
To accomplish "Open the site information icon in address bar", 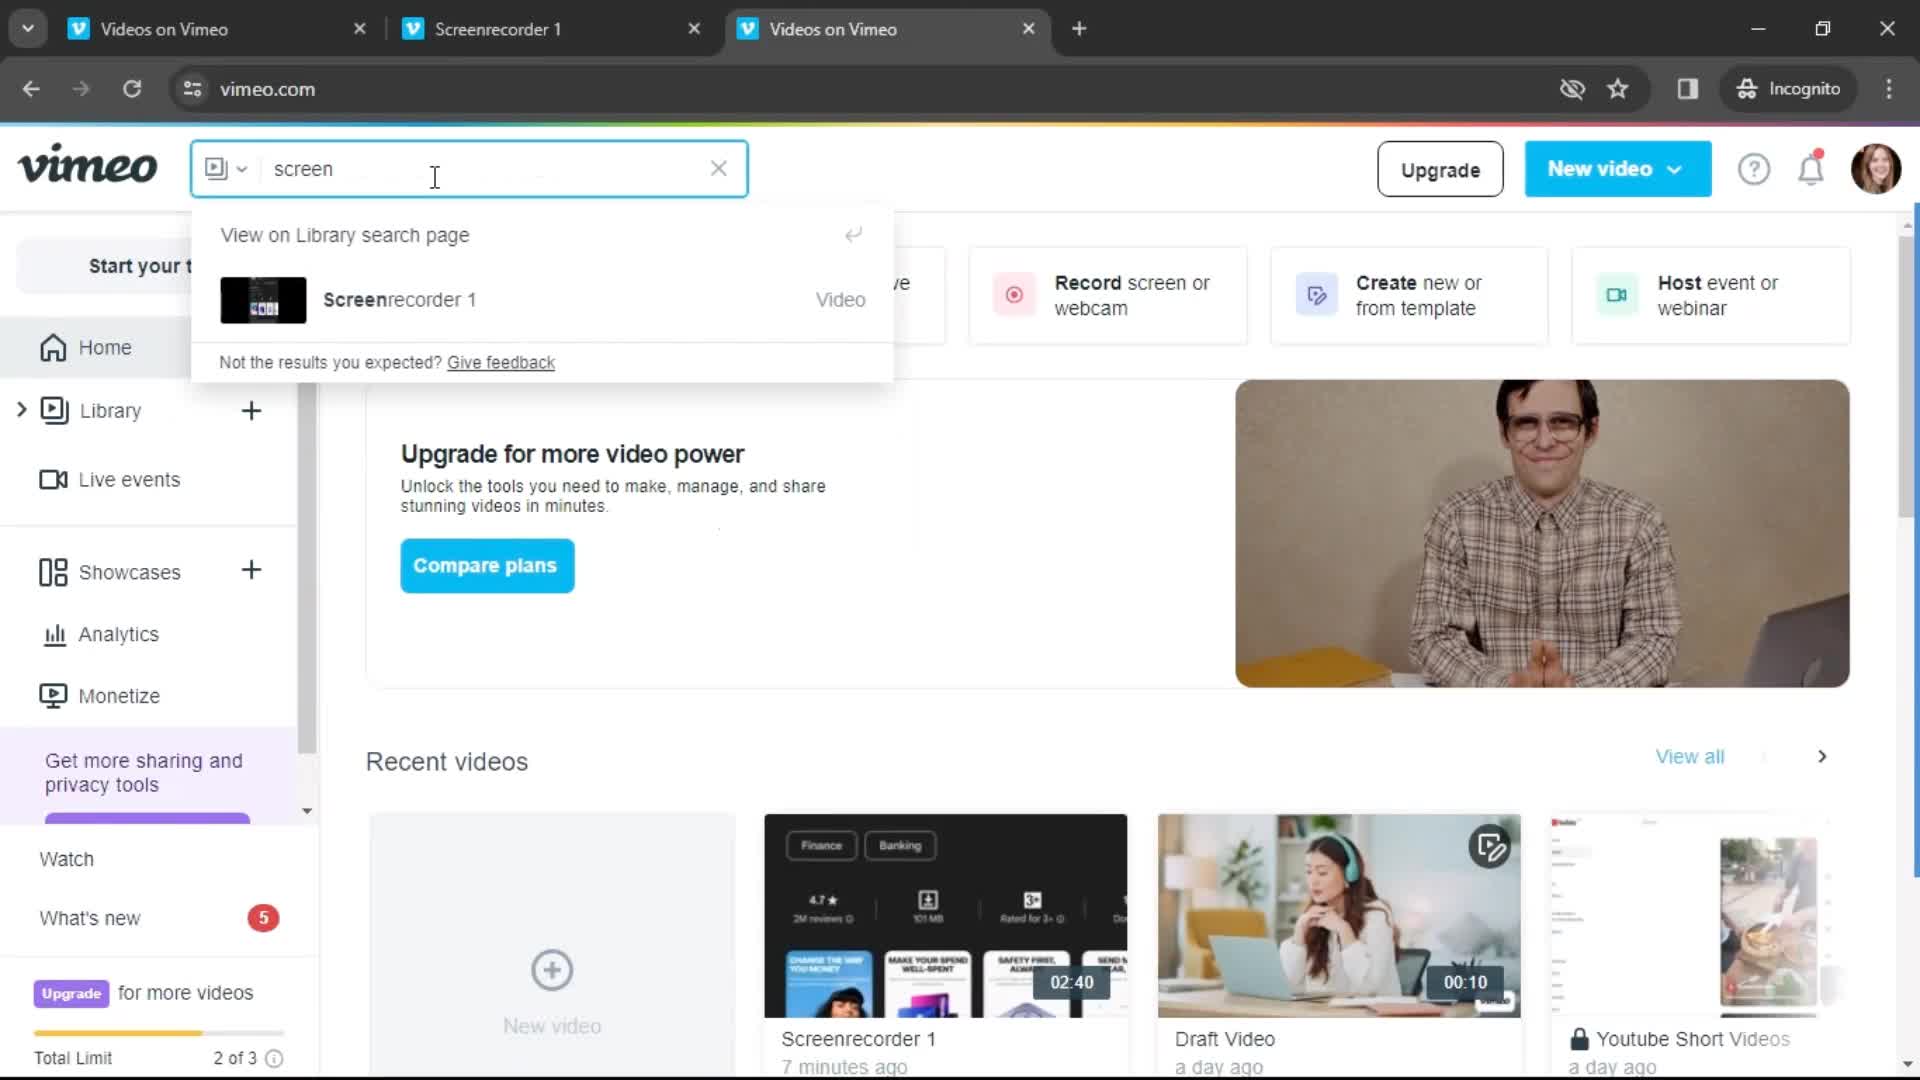I will coord(192,89).
